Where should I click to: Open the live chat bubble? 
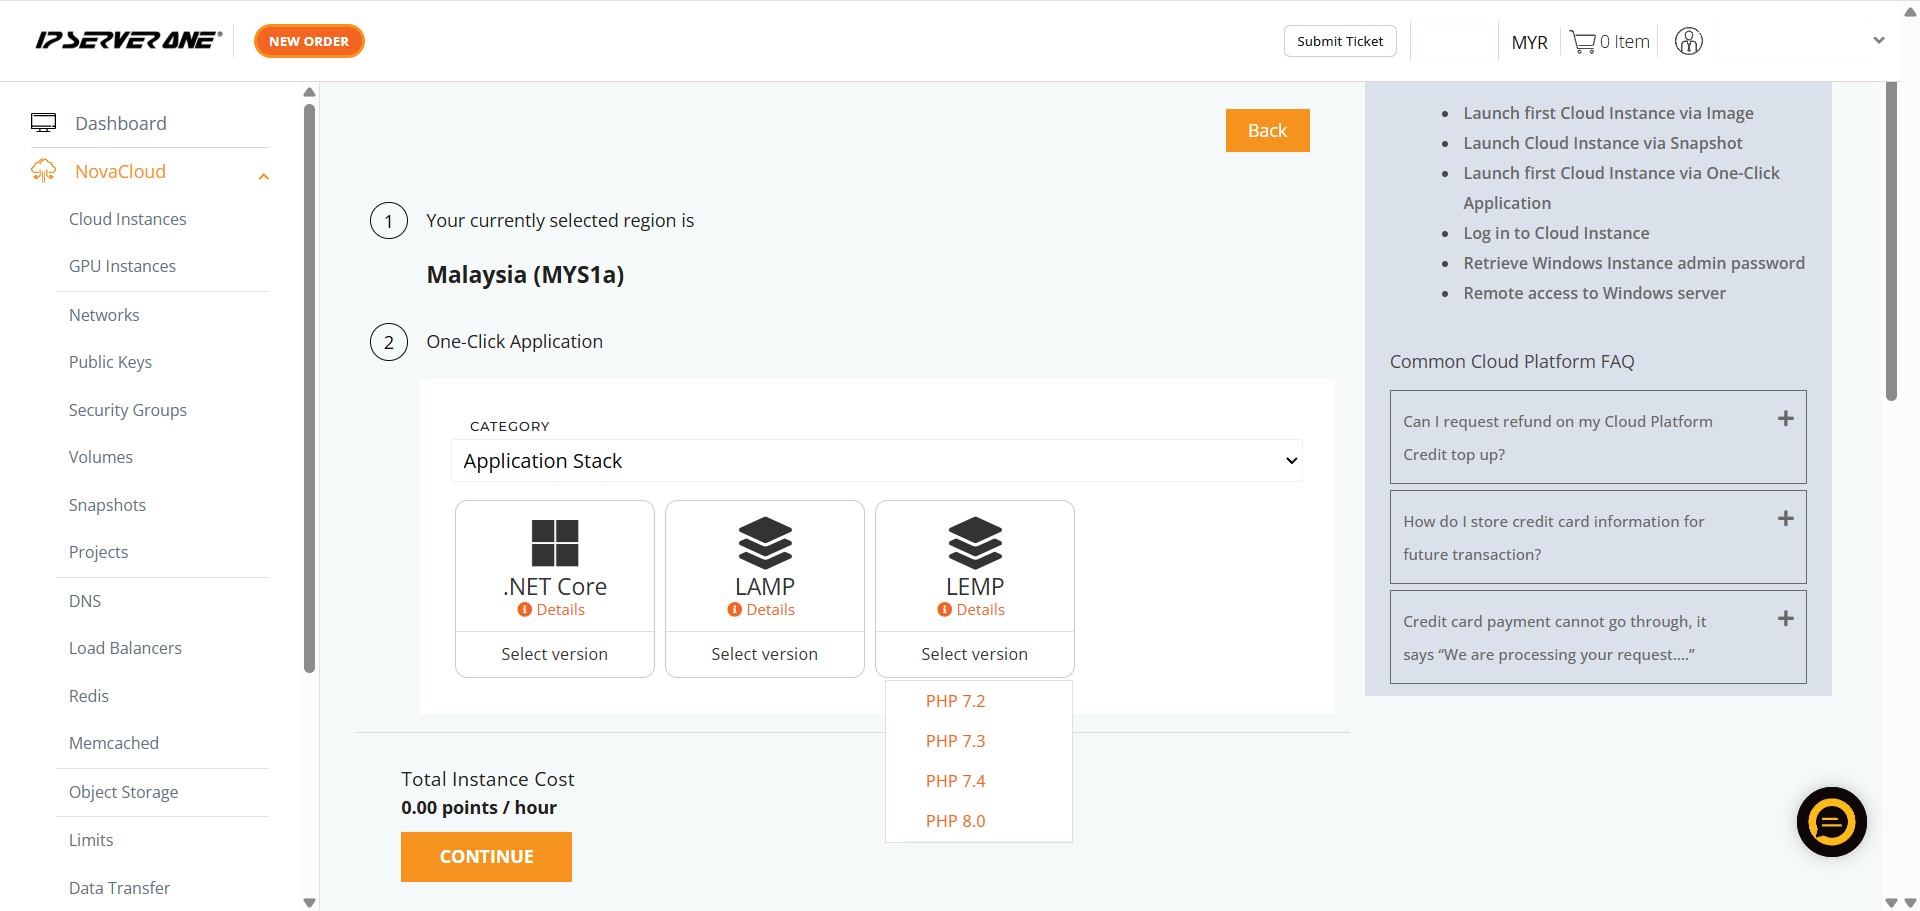tap(1831, 822)
